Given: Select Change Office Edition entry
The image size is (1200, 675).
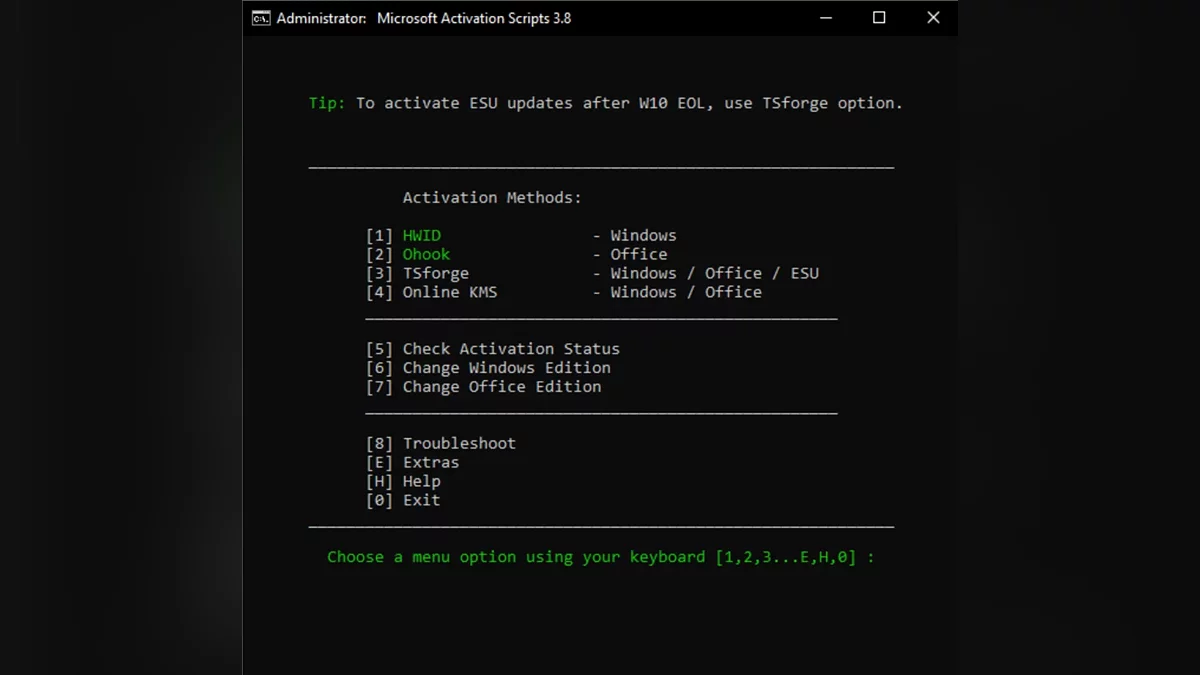Looking at the screenshot, I should point(501,387).
